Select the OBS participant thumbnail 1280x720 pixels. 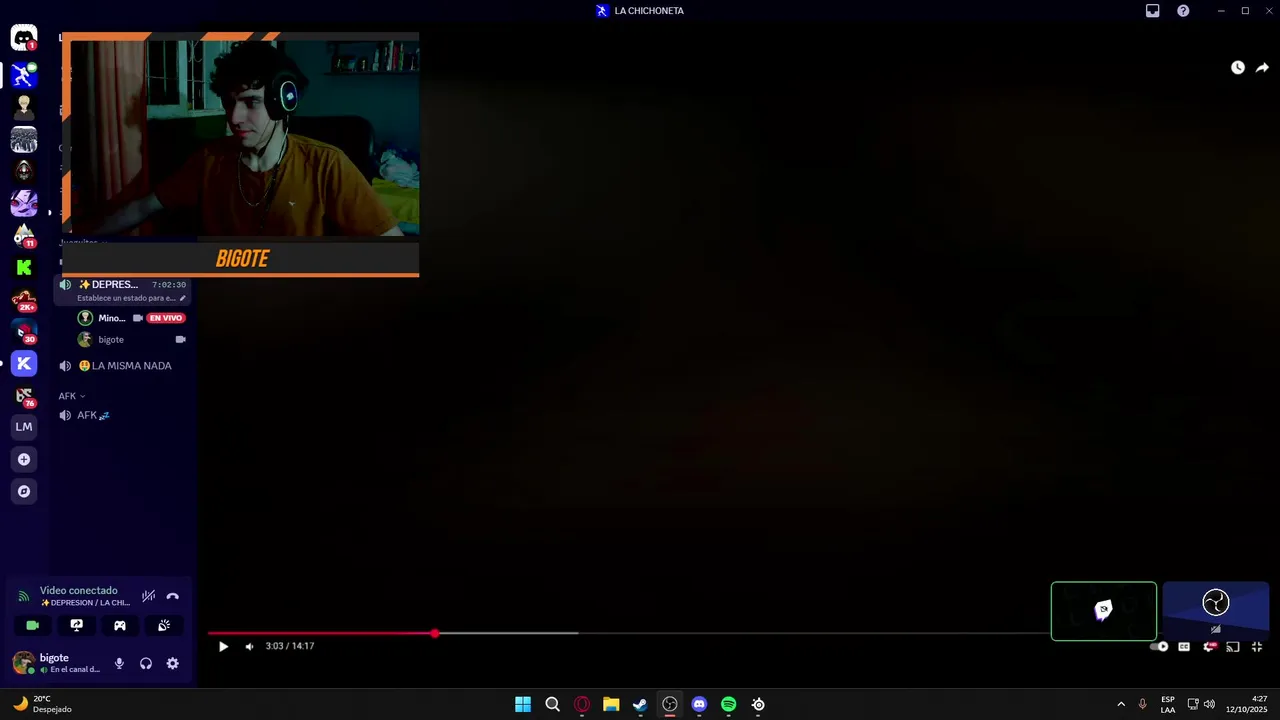(1215, 611)
